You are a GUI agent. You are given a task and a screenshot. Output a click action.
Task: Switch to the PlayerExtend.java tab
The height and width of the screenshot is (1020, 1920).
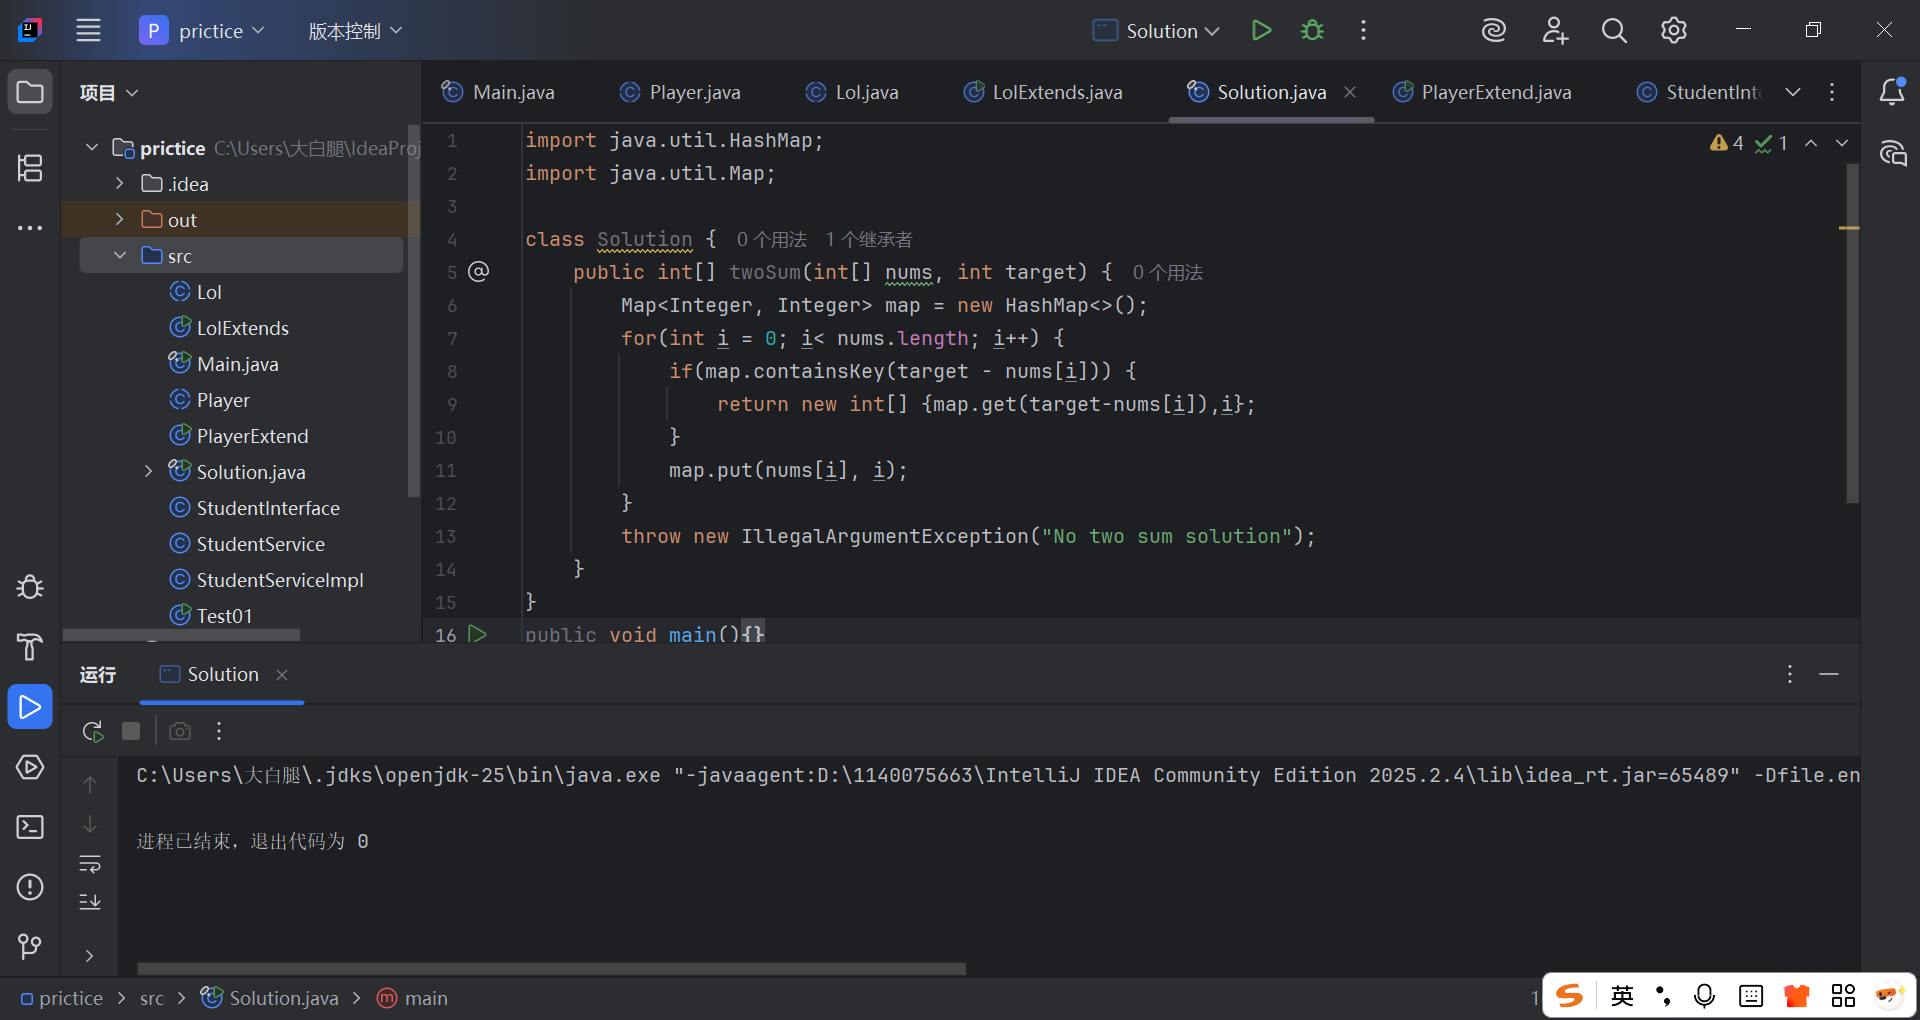click(1482, 92)
